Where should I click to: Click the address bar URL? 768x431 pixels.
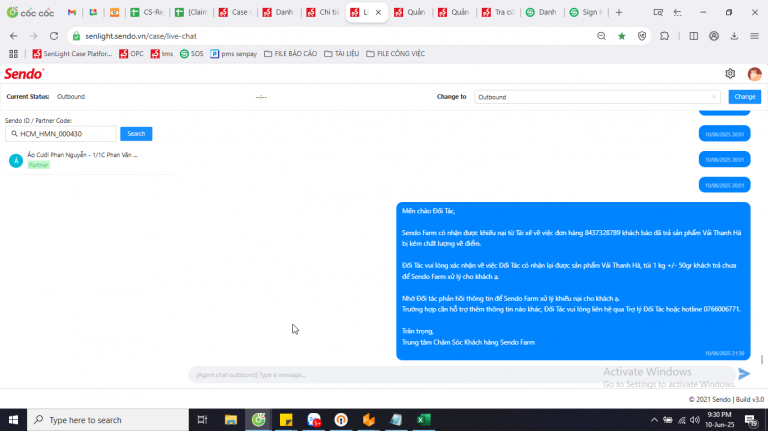pos(141,36)
